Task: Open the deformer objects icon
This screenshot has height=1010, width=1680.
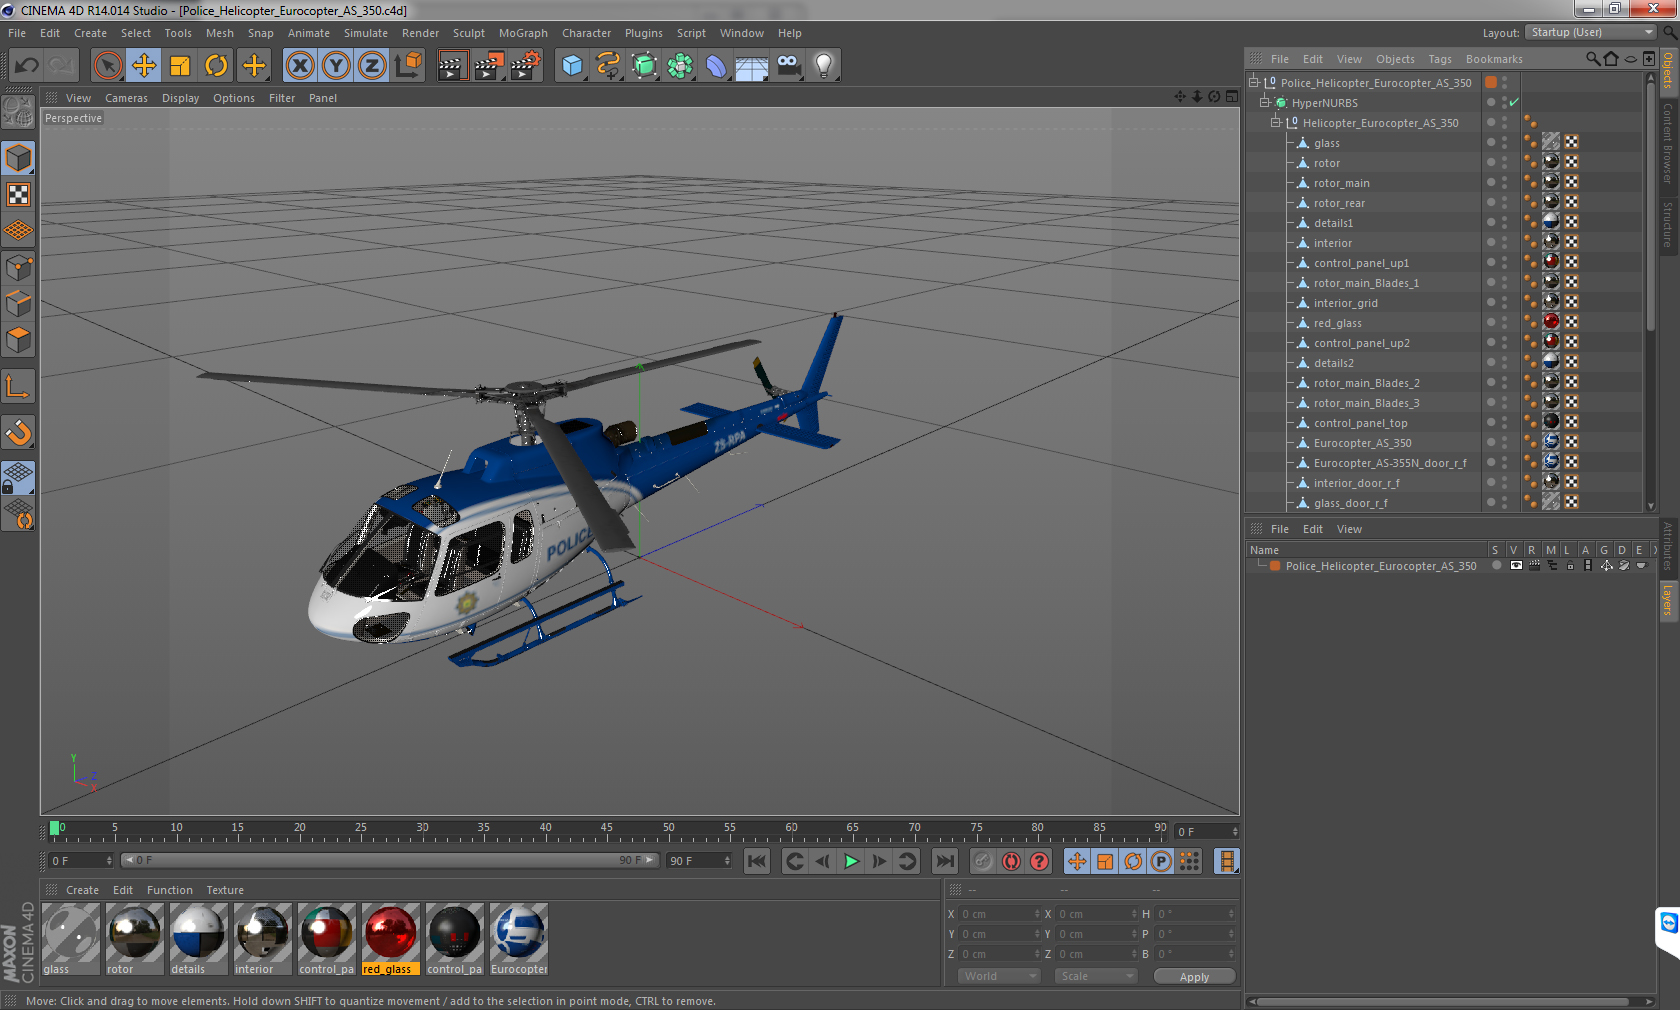Action: click(717, 66)
